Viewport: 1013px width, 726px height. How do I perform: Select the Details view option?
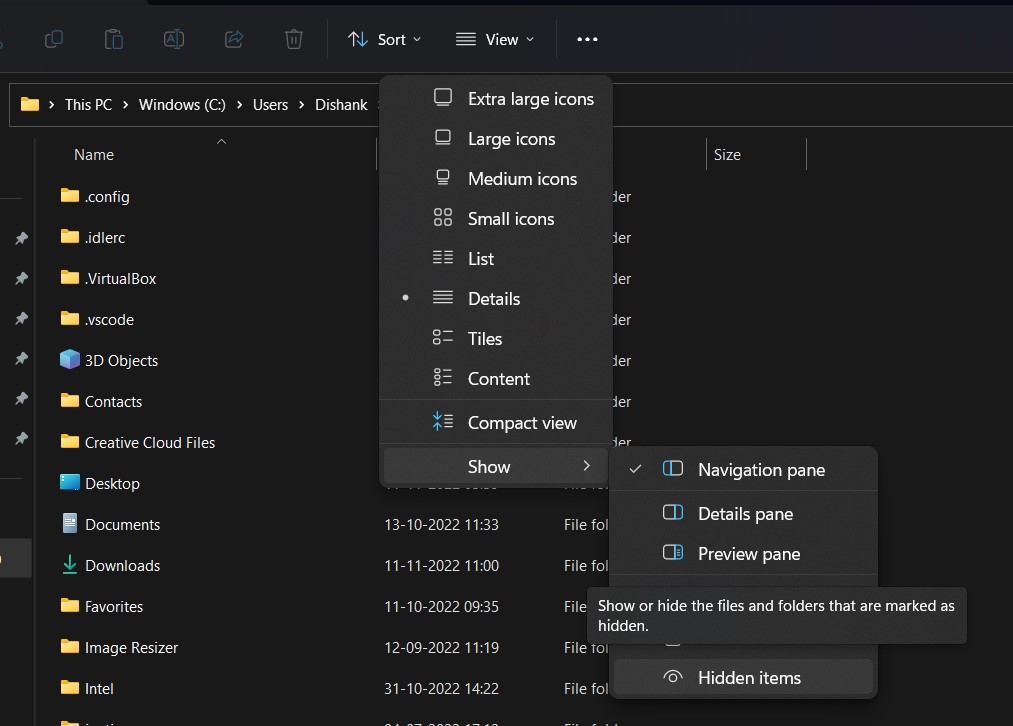click(493, 298)
